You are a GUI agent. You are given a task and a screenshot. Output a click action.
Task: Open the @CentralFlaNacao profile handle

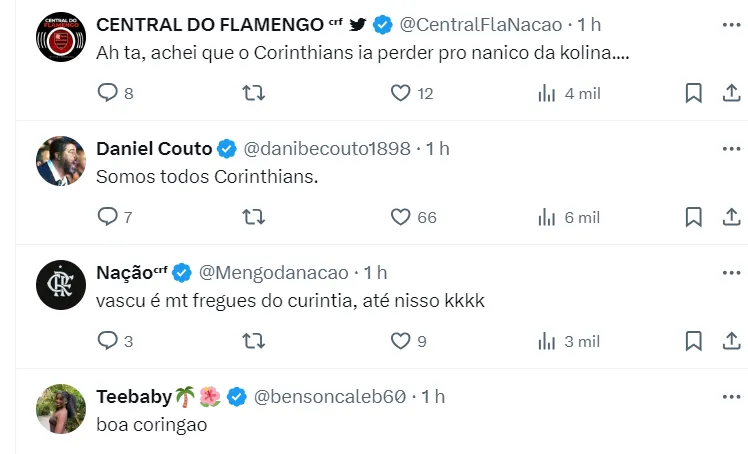481,24
